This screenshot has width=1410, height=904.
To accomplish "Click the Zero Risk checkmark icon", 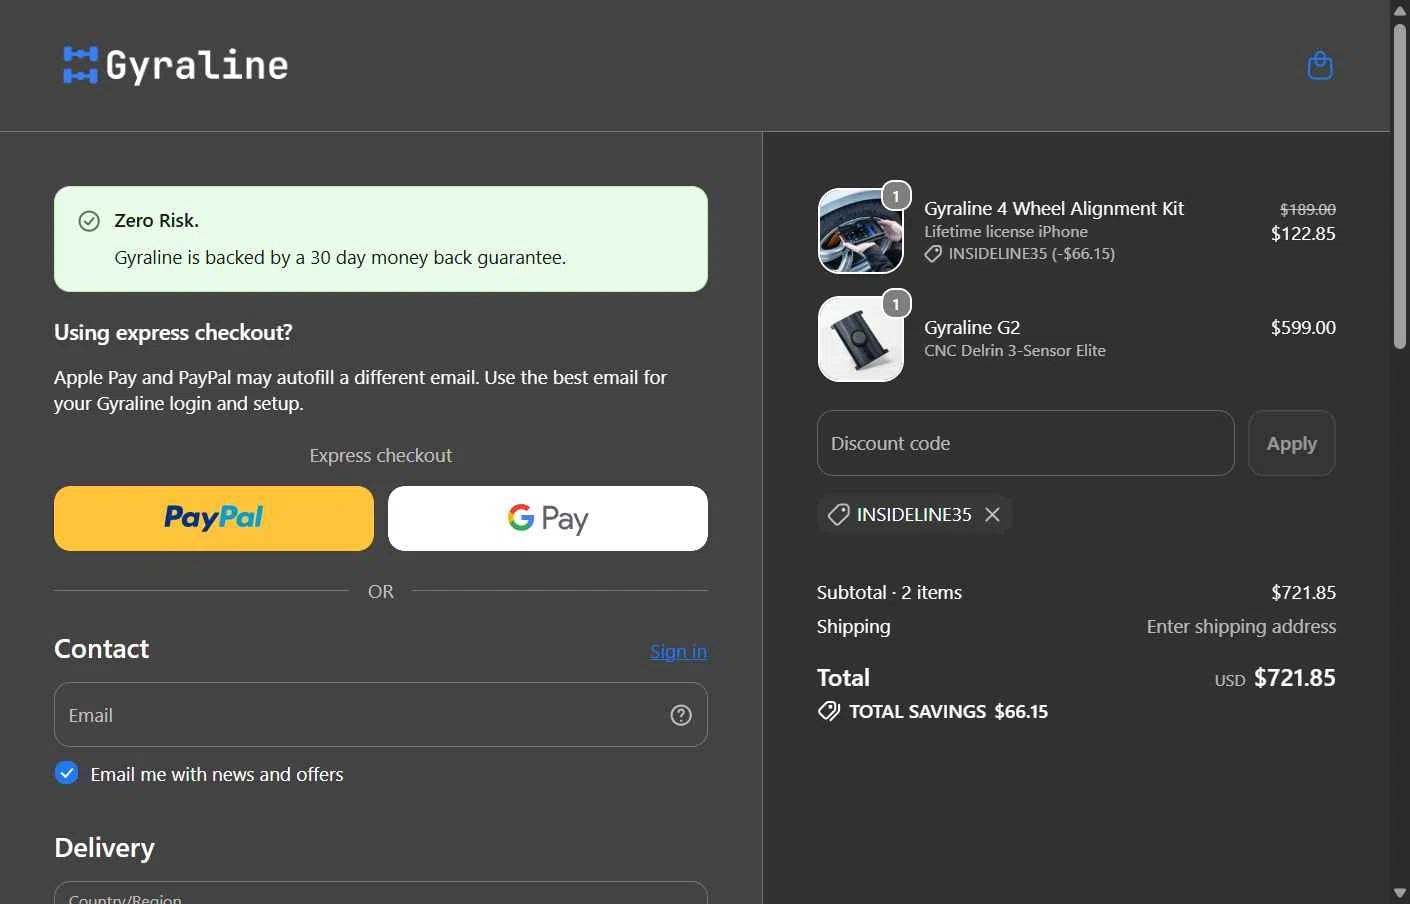I will (x=89, y=221).
